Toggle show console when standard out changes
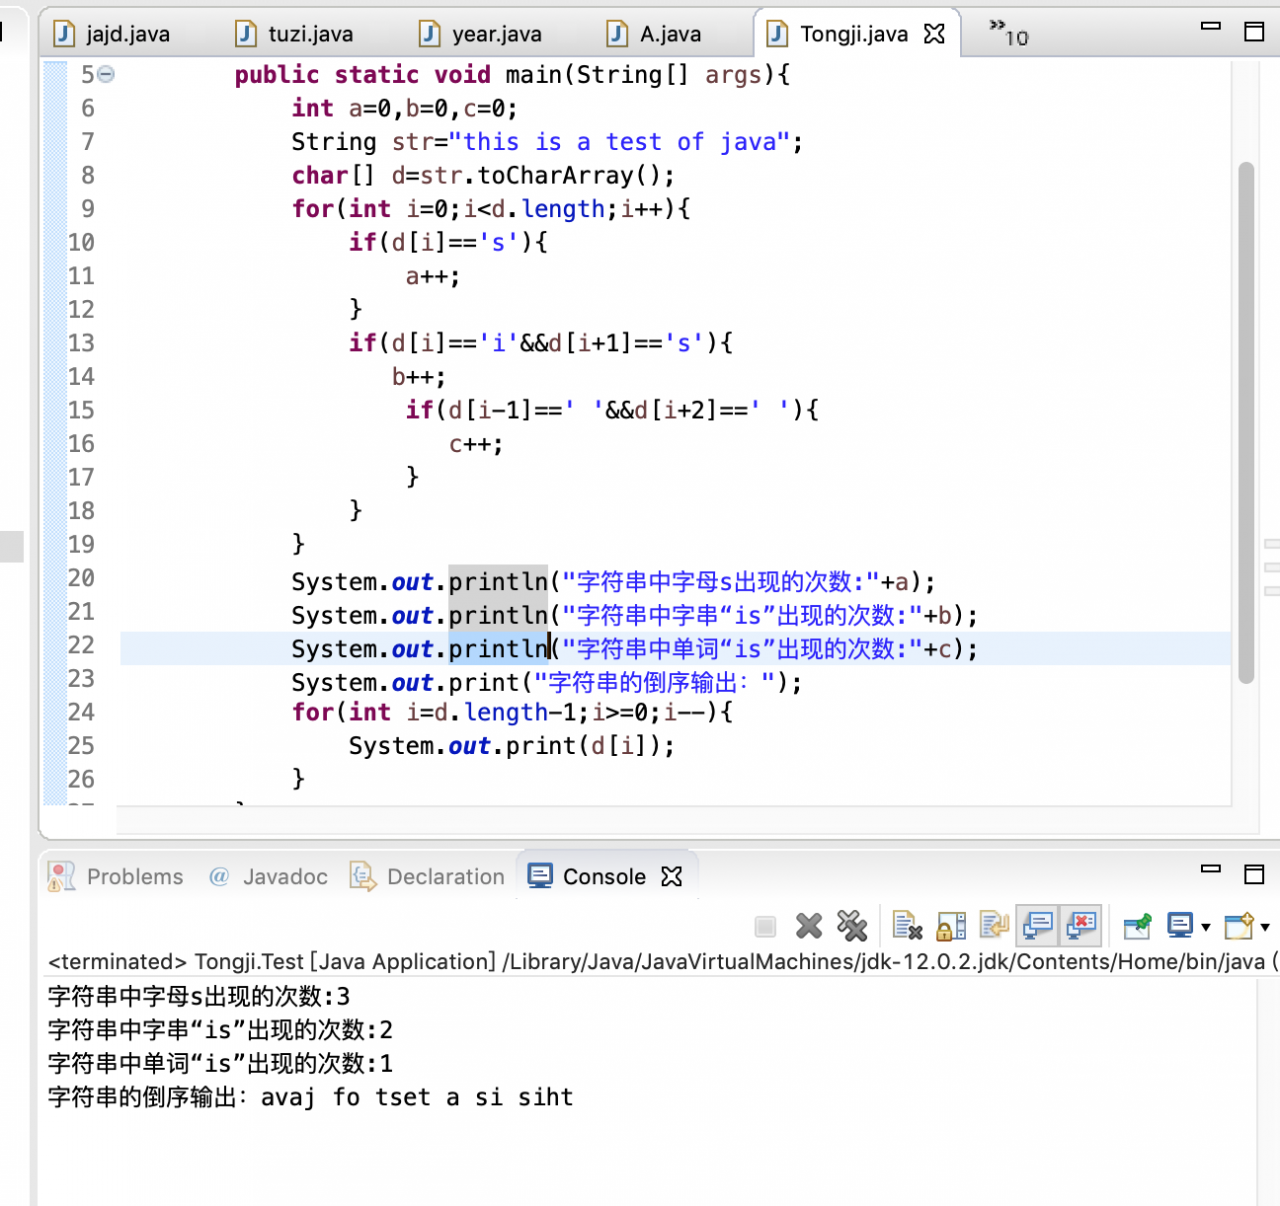The height and width of the screenshot is (1206, 1280). [x=1038, y=927]
